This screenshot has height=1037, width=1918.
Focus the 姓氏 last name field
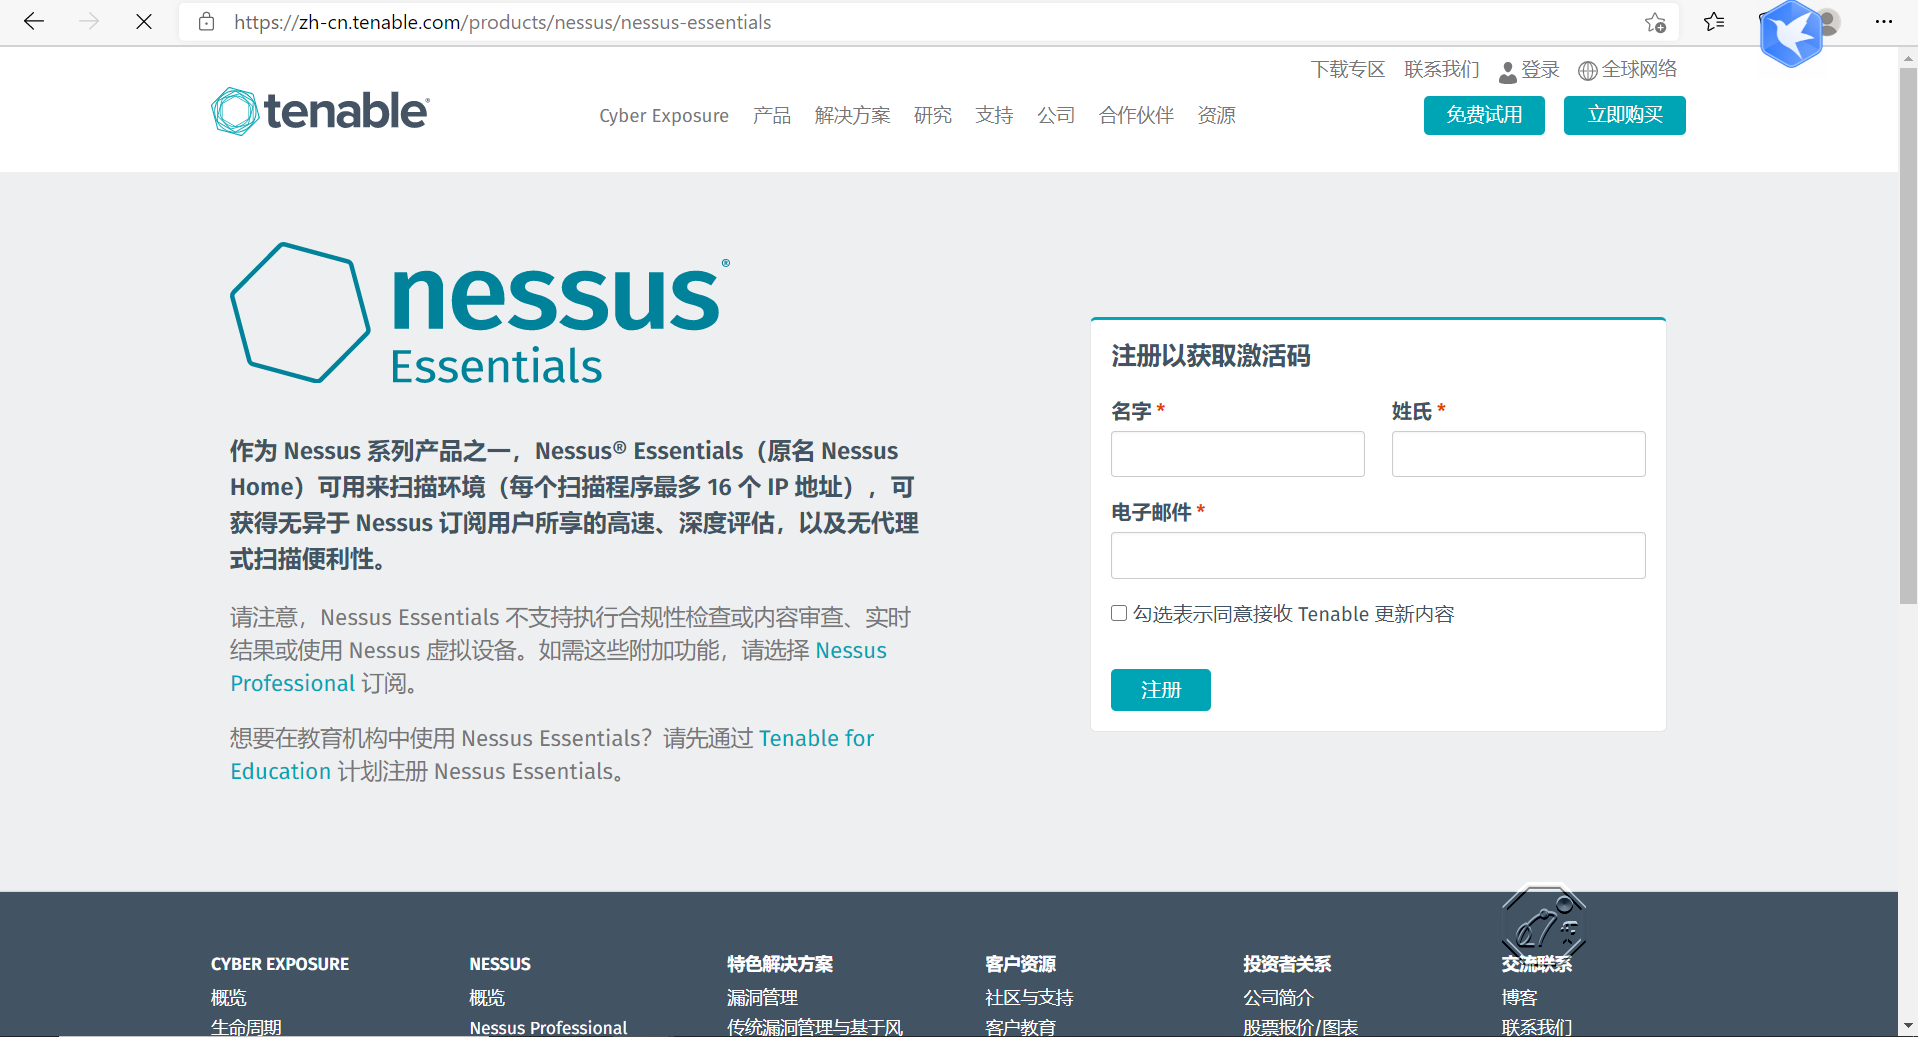click(1518, 454)
